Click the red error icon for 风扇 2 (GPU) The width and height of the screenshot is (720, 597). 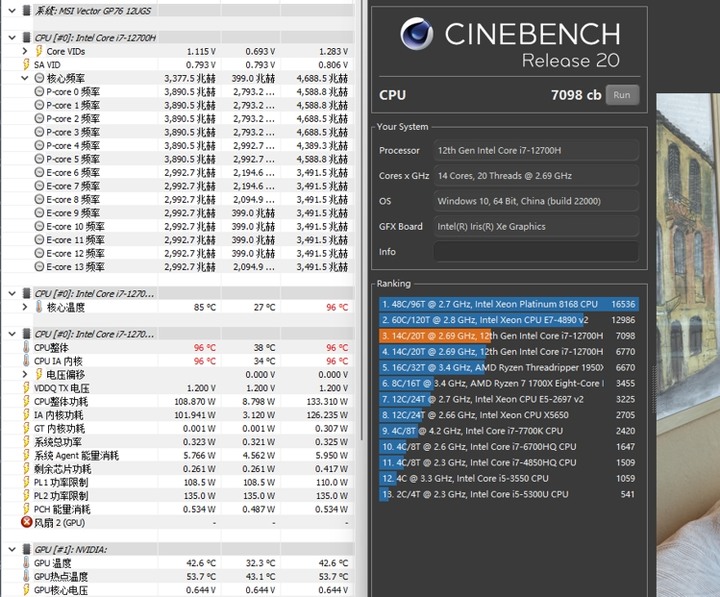tap(27, 522)
